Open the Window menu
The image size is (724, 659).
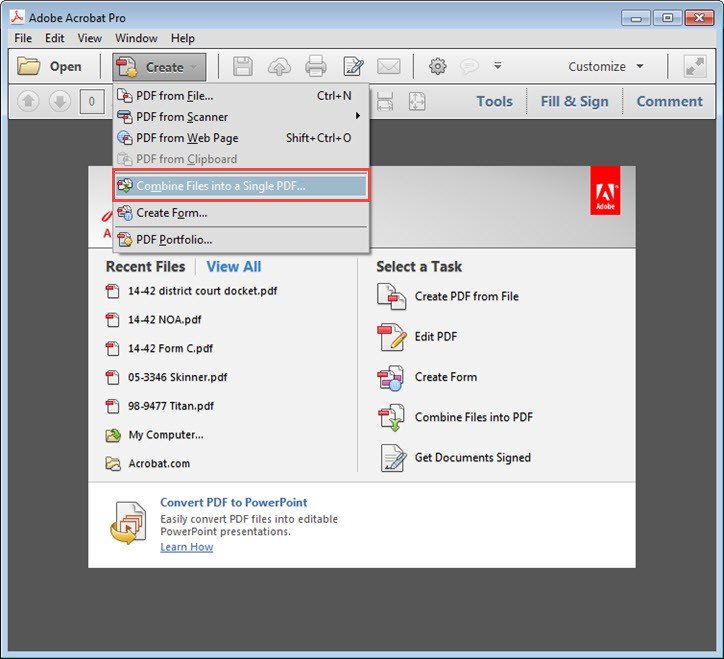pyautogui.click(x=136, y=38)
